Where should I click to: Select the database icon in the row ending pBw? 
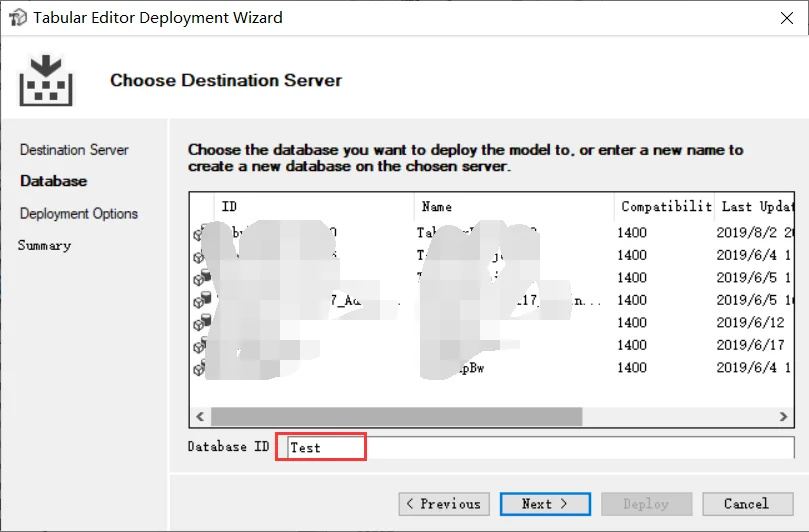pos(198,368)
